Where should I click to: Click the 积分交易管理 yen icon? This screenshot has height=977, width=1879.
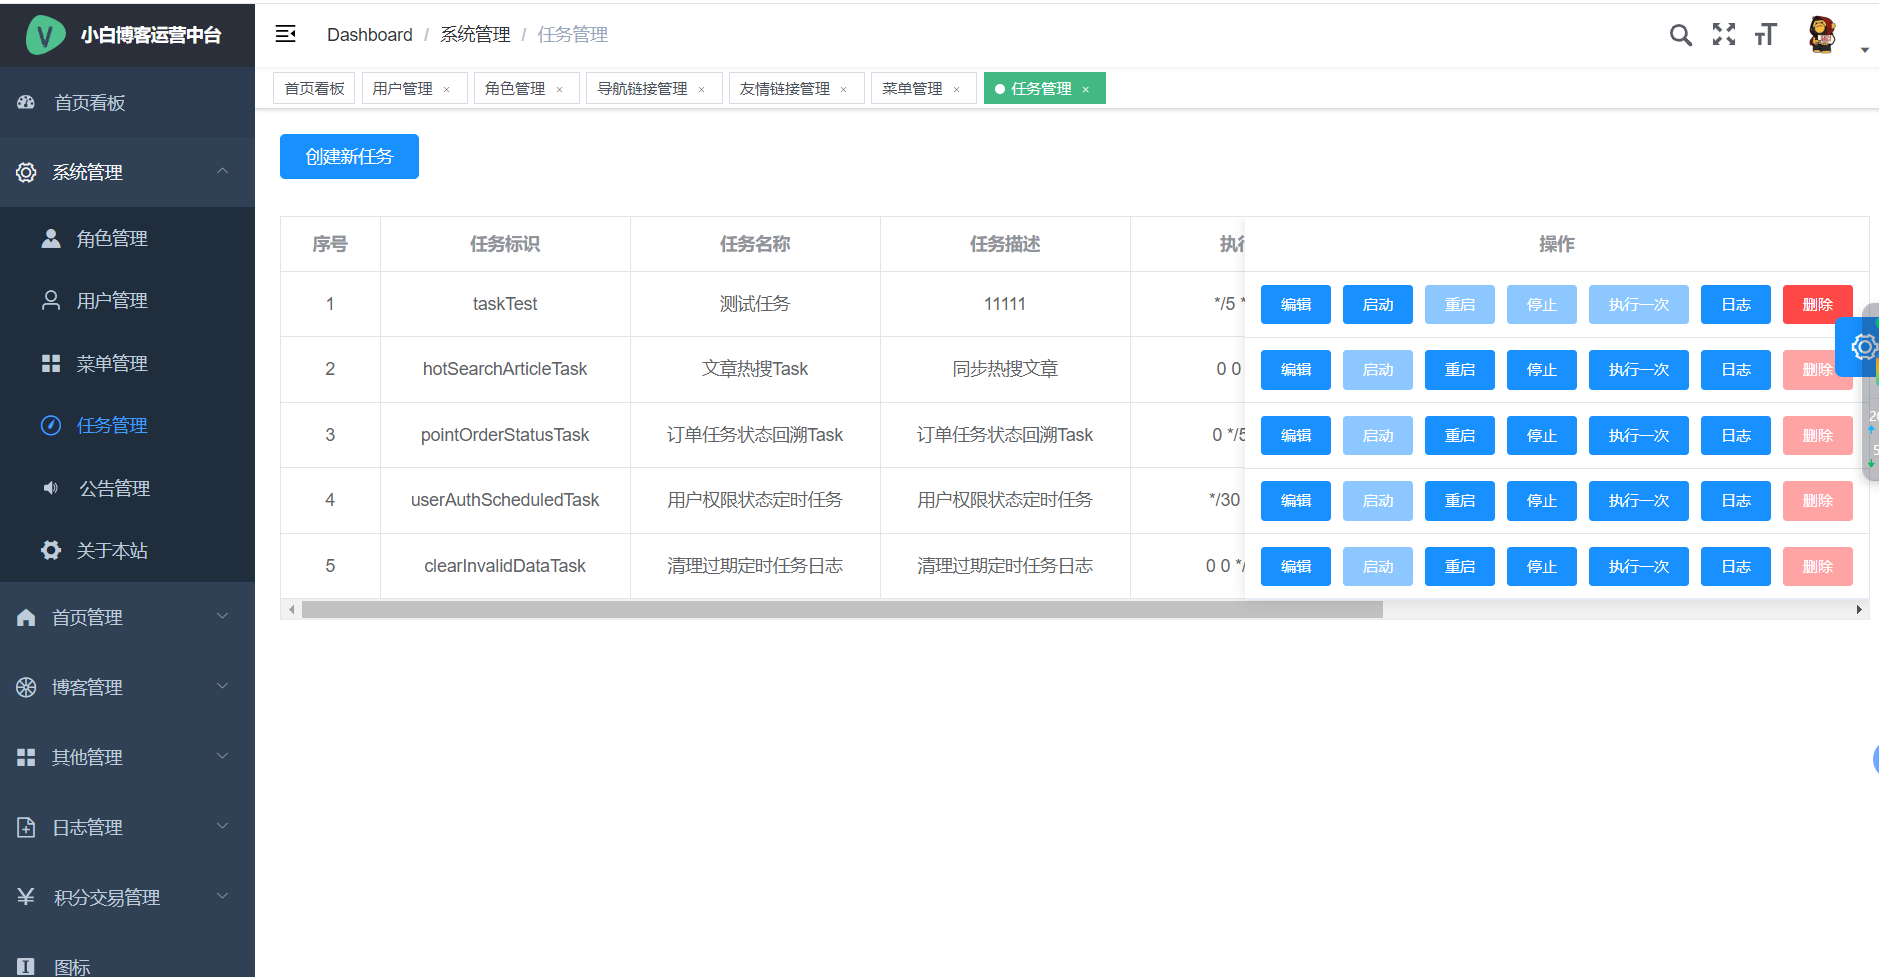click(26, 896)
